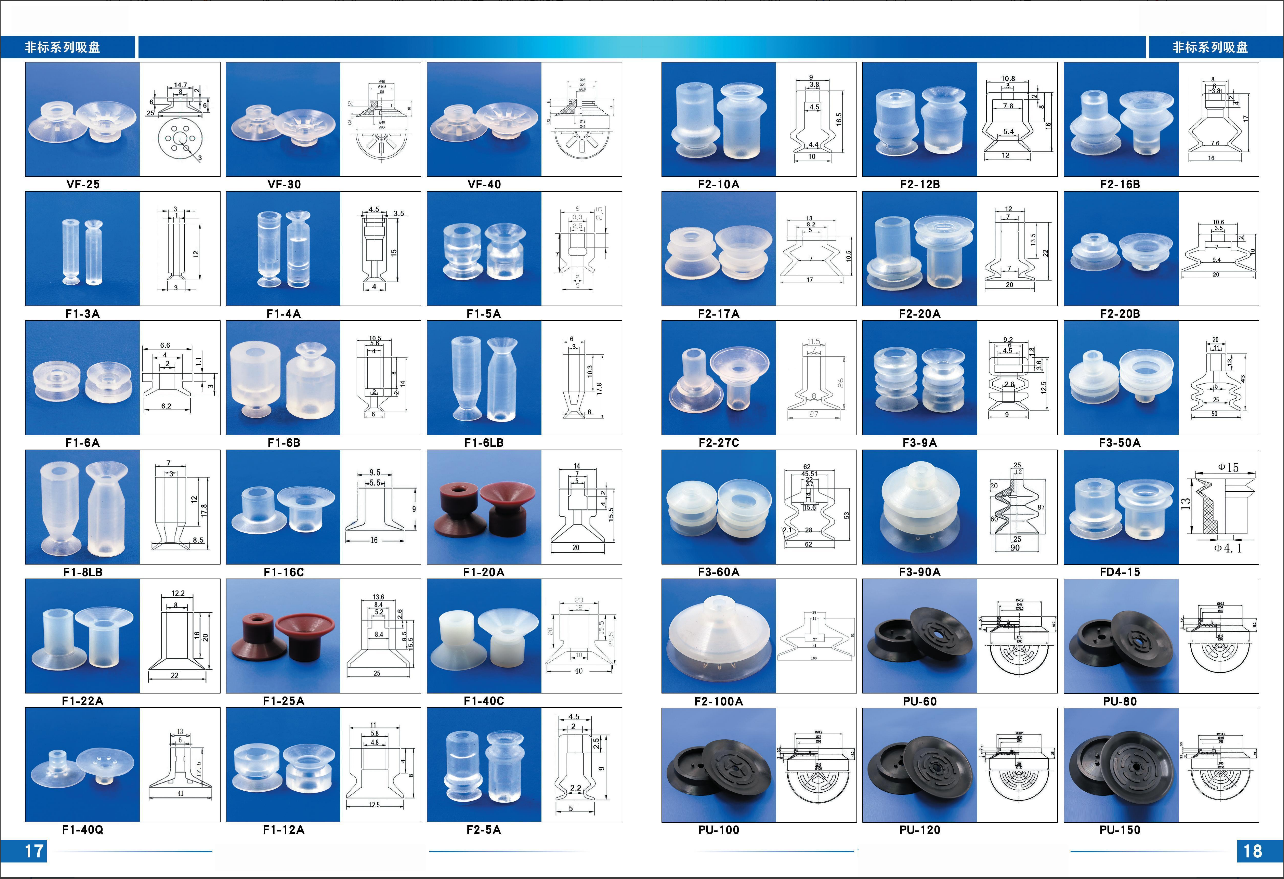Click the F2-100A product name label
The height and width of the screenshot is (879, 1284).
[x=719, y=701]
